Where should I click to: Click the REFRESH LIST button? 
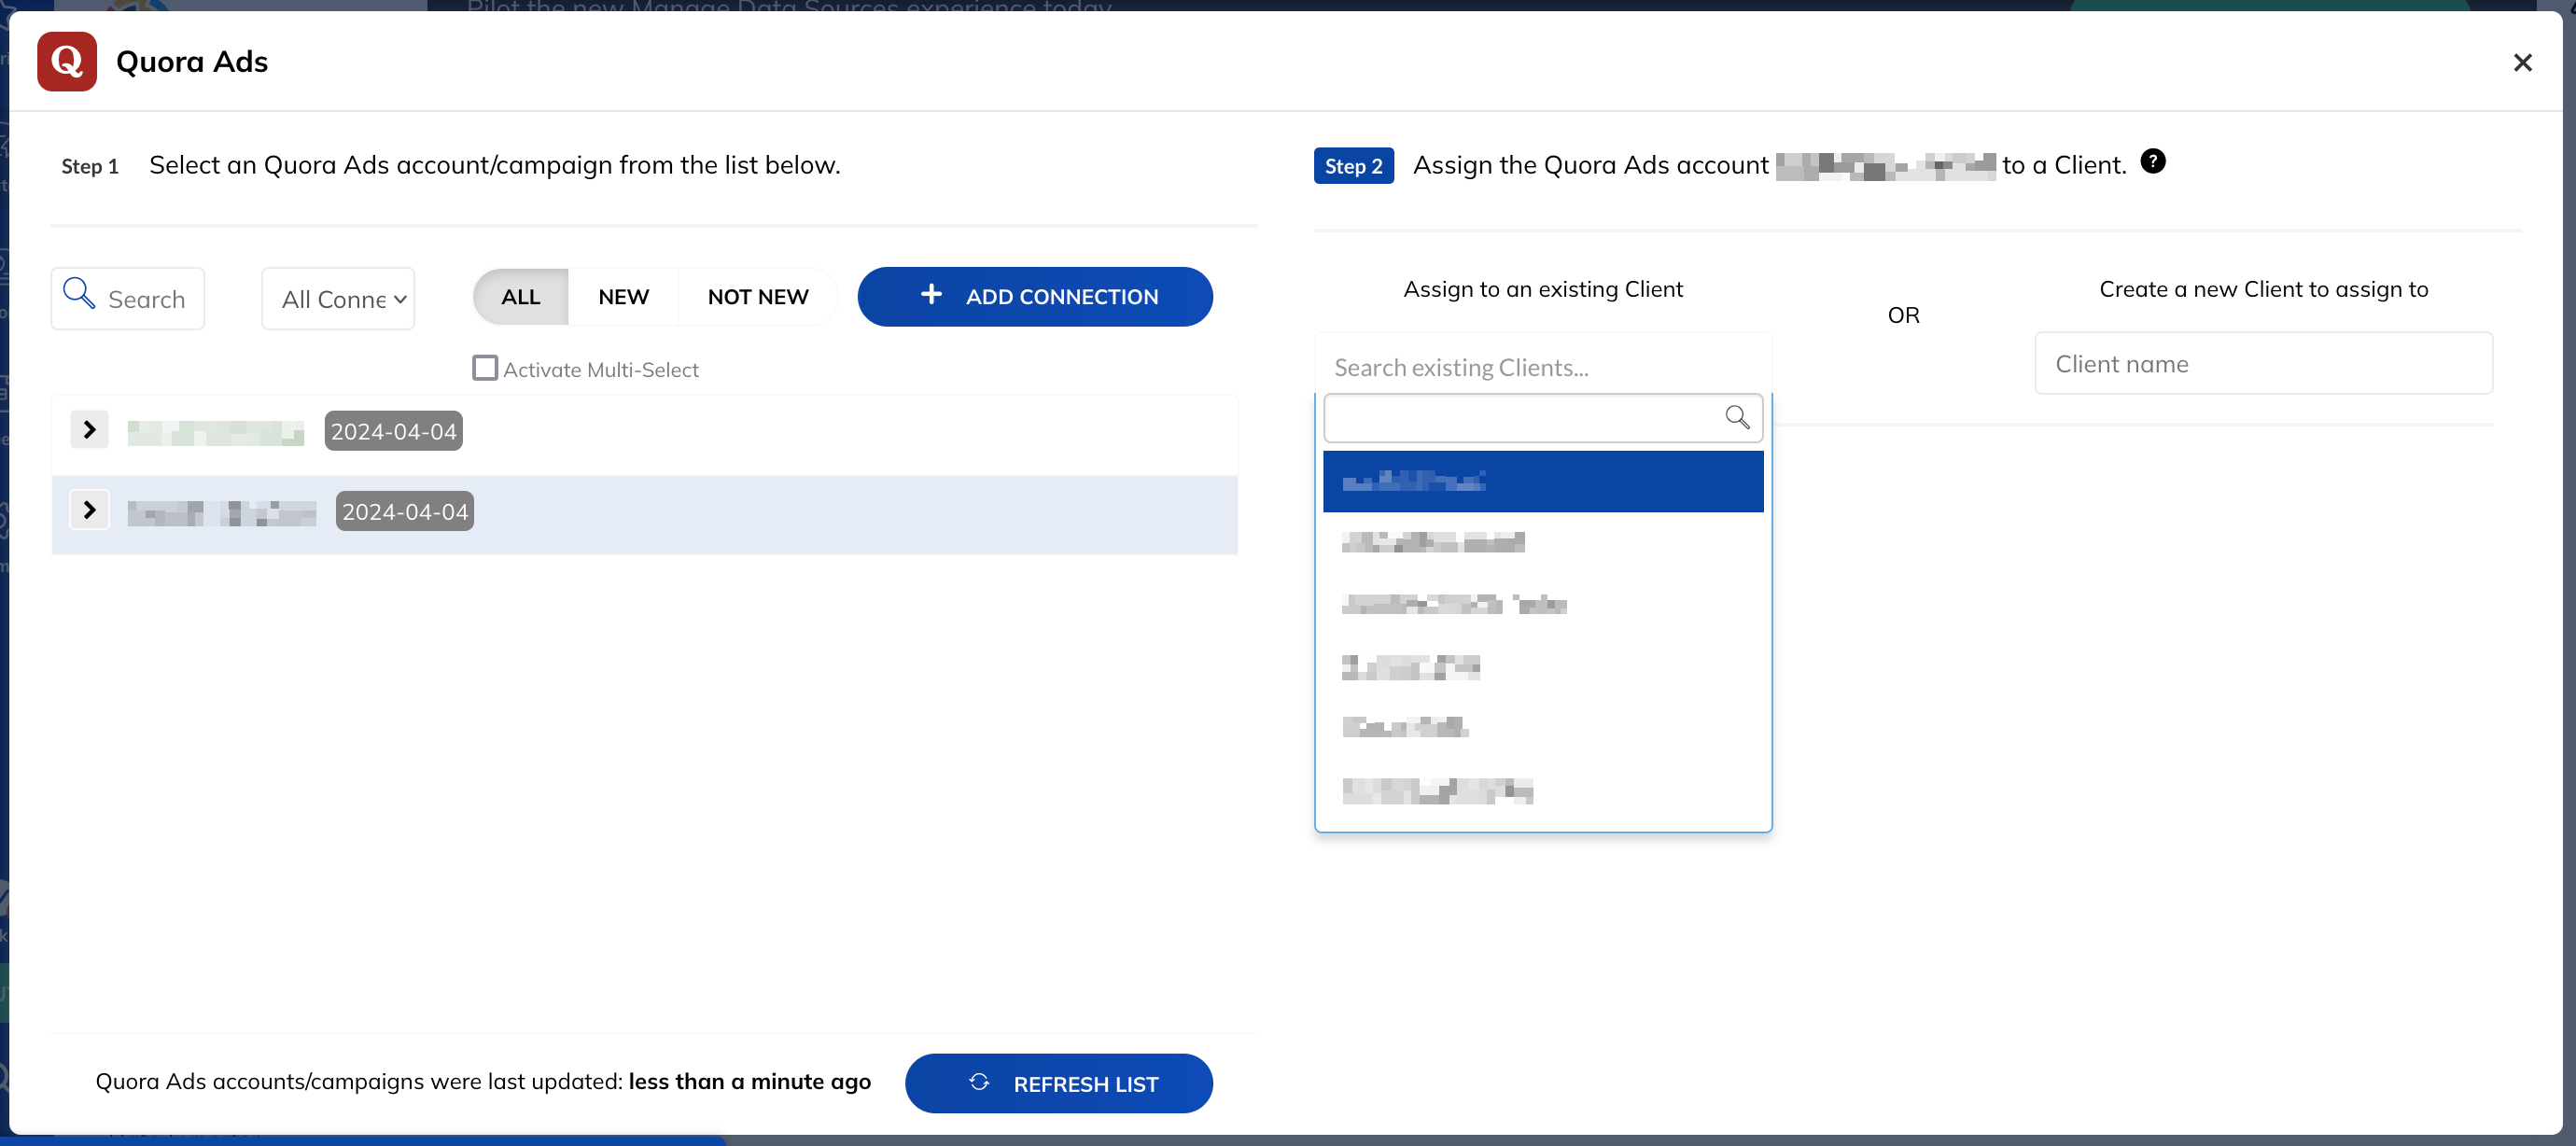(x=1059, y=1084)
